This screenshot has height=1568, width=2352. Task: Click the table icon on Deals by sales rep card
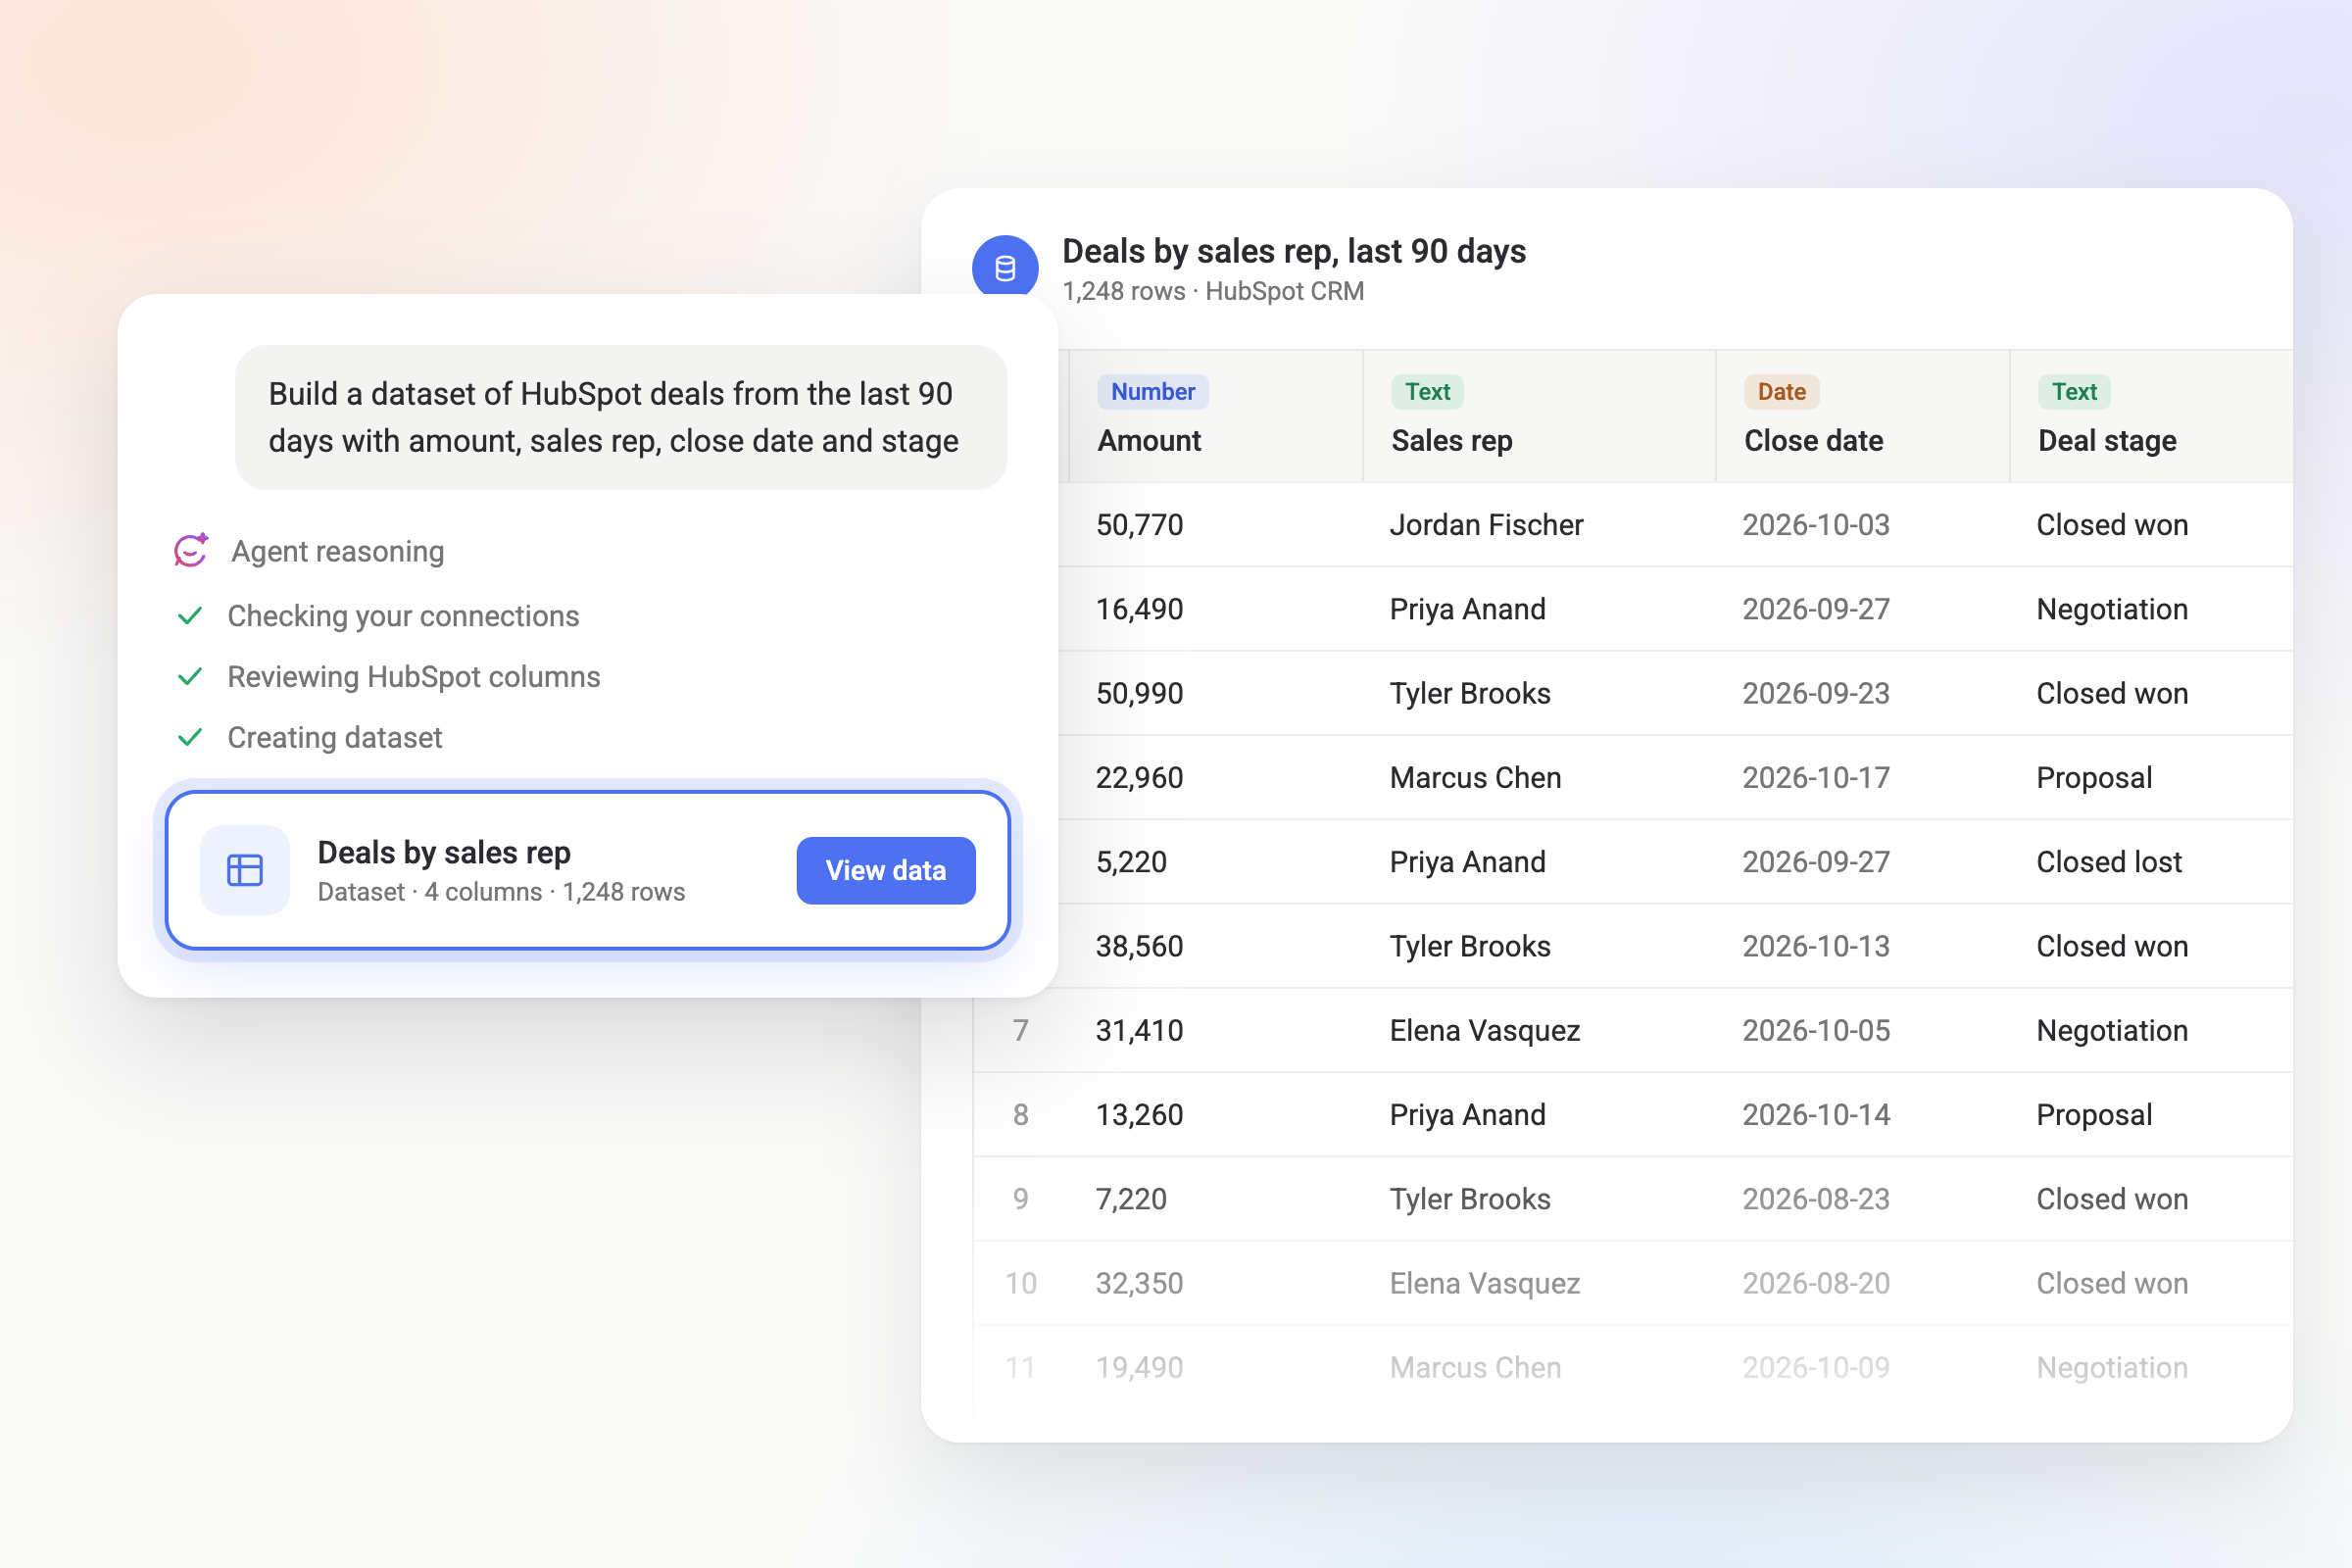coord(245,870)
